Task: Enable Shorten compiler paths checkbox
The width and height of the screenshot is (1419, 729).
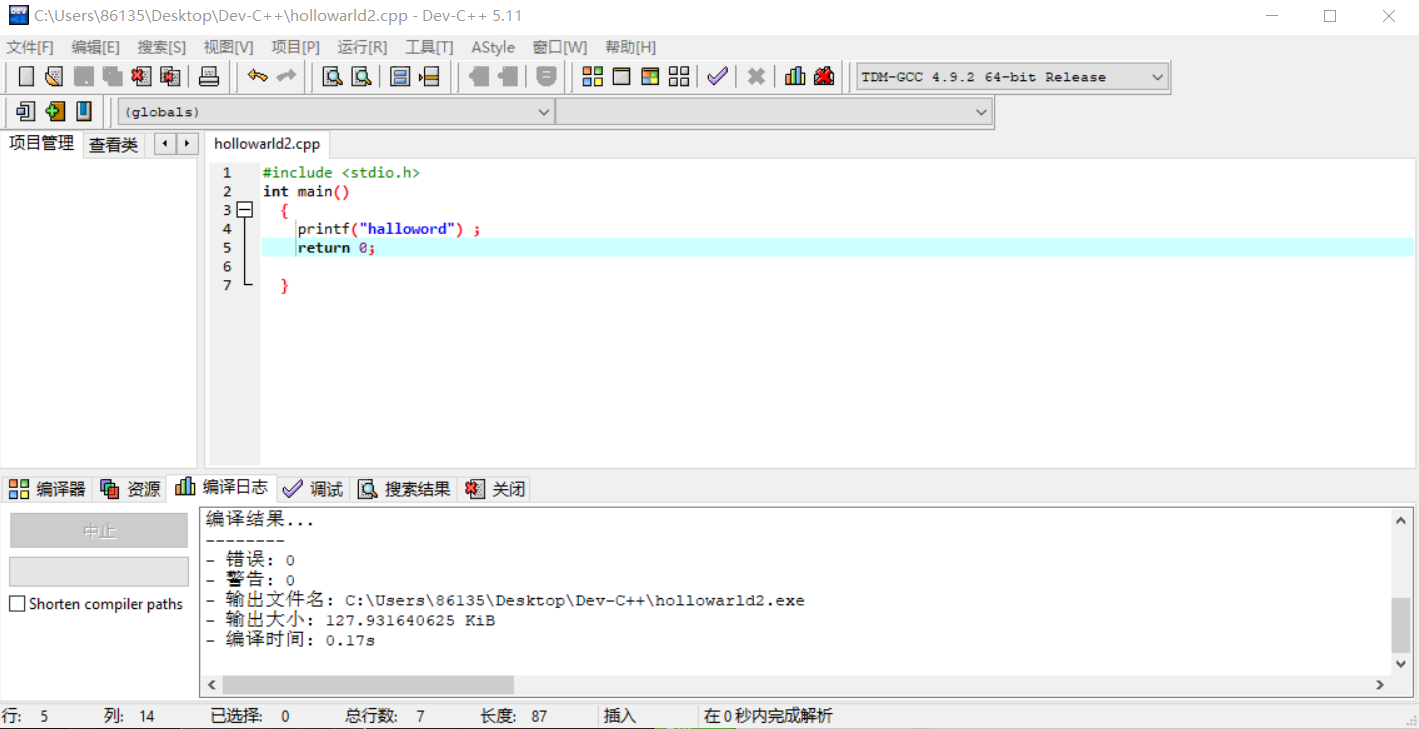Action: (17, 604)
